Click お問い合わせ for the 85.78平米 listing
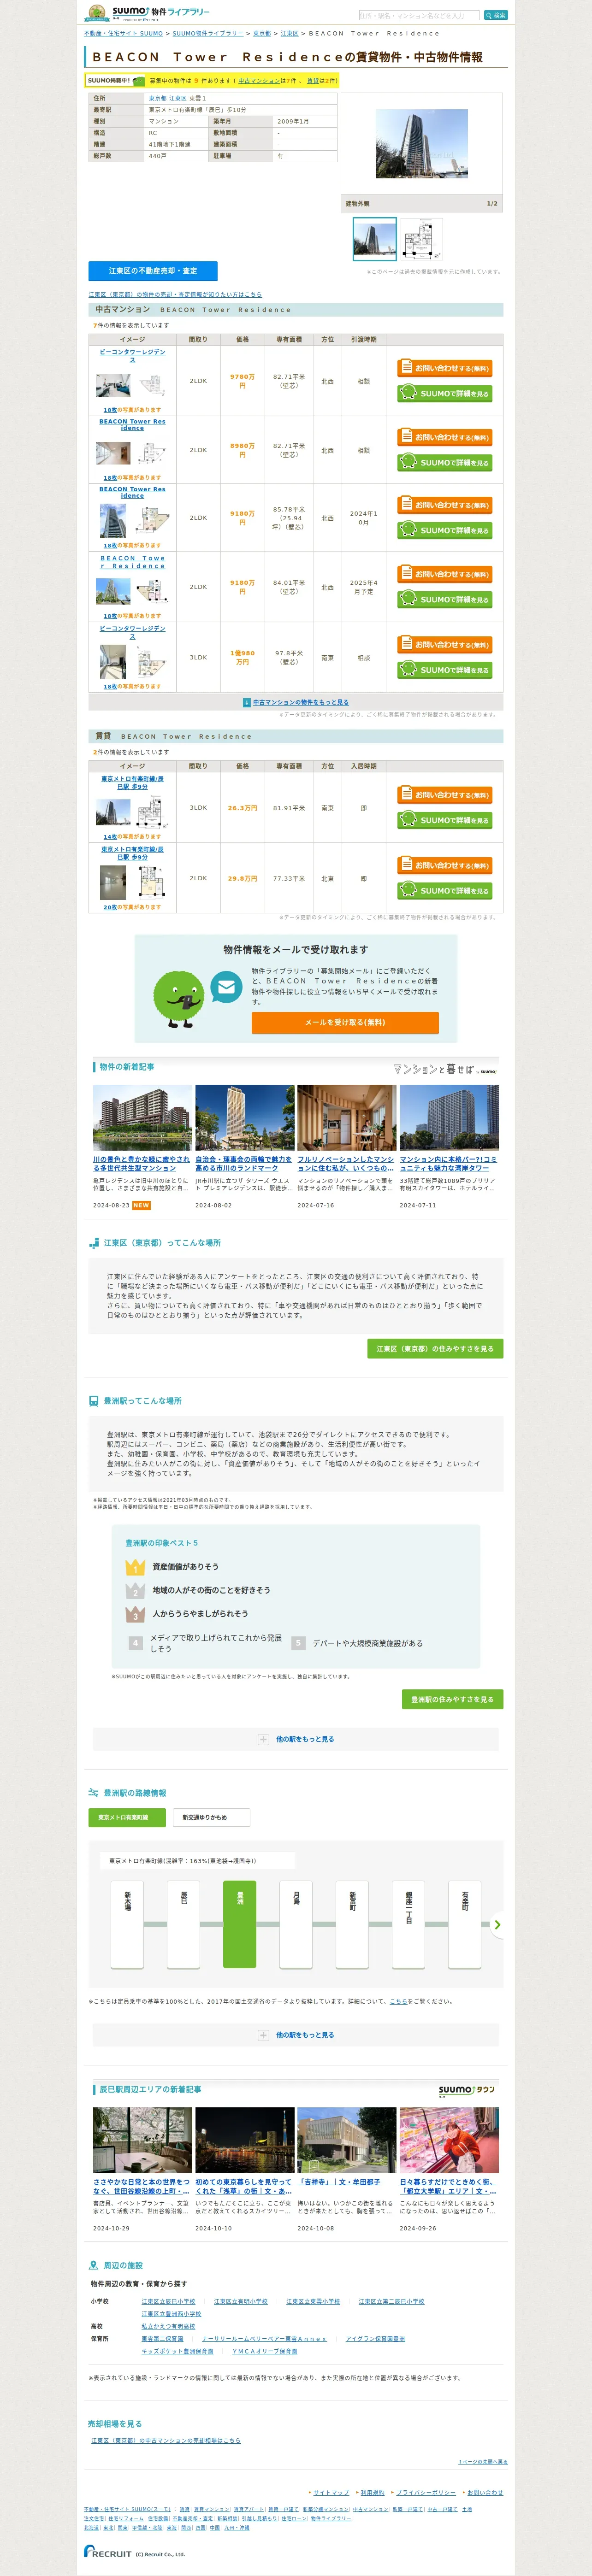Viewport: 592px width, 2576px height. point(445,505)
